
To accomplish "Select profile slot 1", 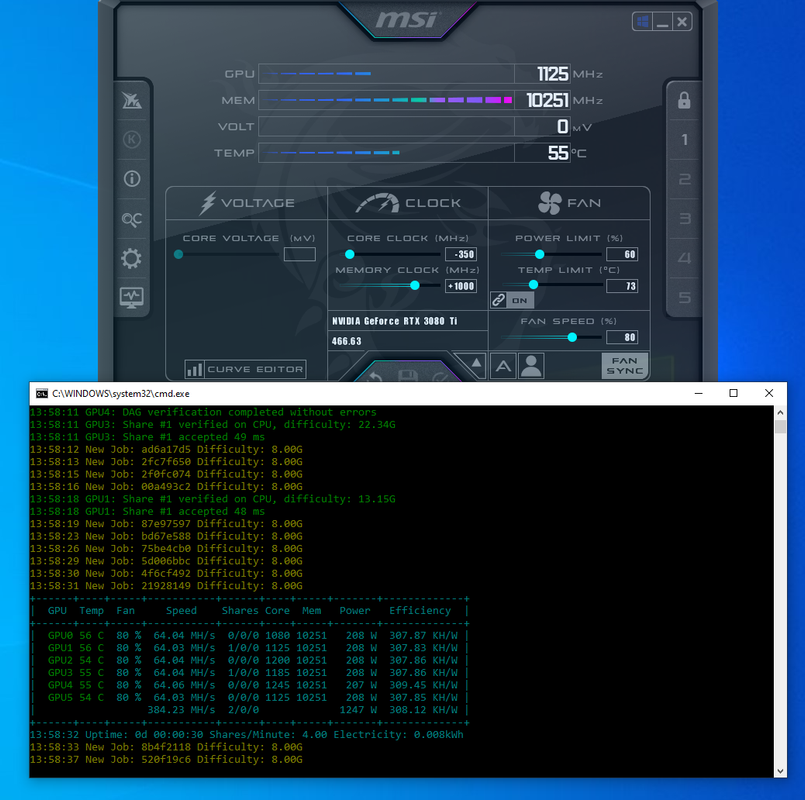I will [x=684, y=140].
